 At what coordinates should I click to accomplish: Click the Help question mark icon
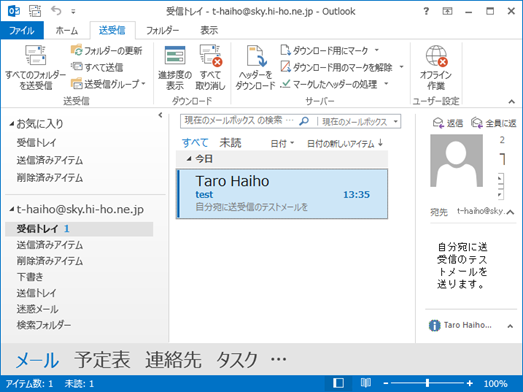pyautogui.click(x=426, y=11)
